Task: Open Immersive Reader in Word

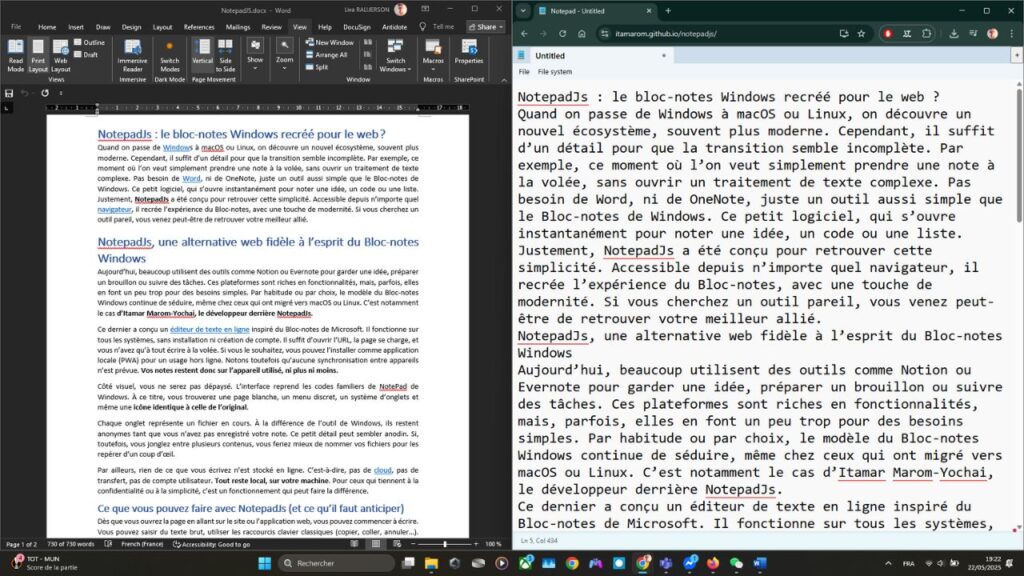Action: click(133, 55)
